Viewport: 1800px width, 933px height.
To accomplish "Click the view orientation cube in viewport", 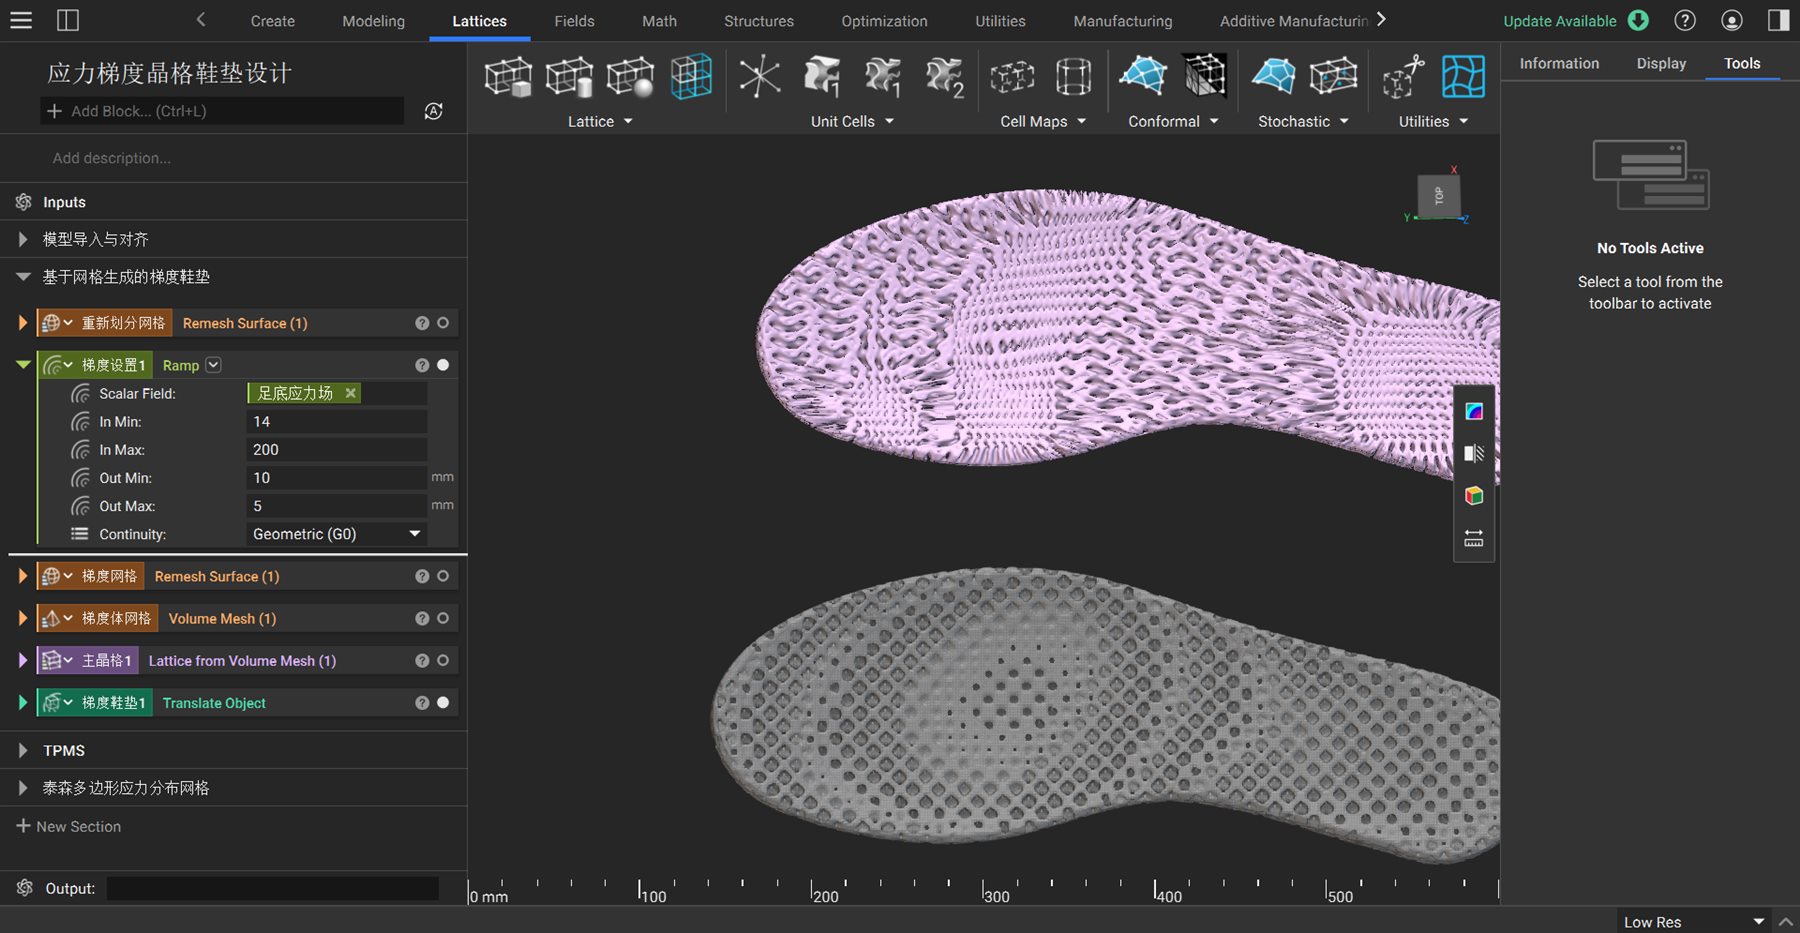I will tap(1438, 195).
